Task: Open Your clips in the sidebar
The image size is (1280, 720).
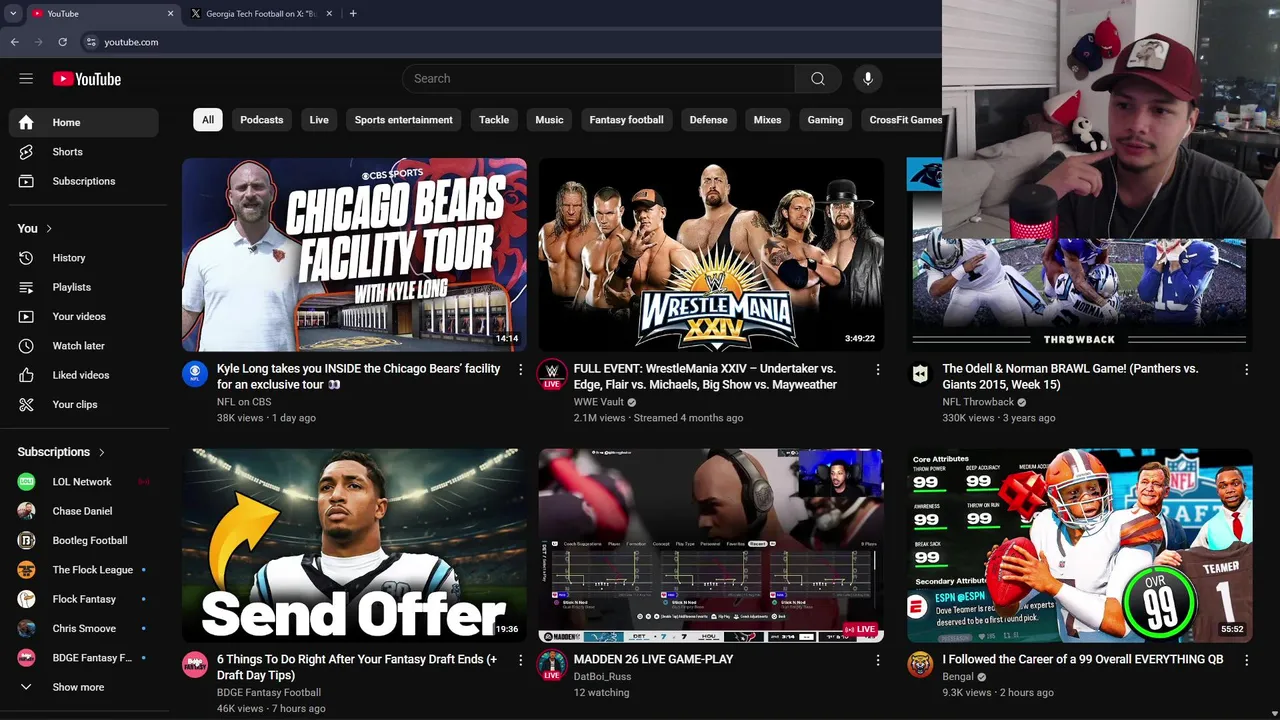Action: (84, 404)
